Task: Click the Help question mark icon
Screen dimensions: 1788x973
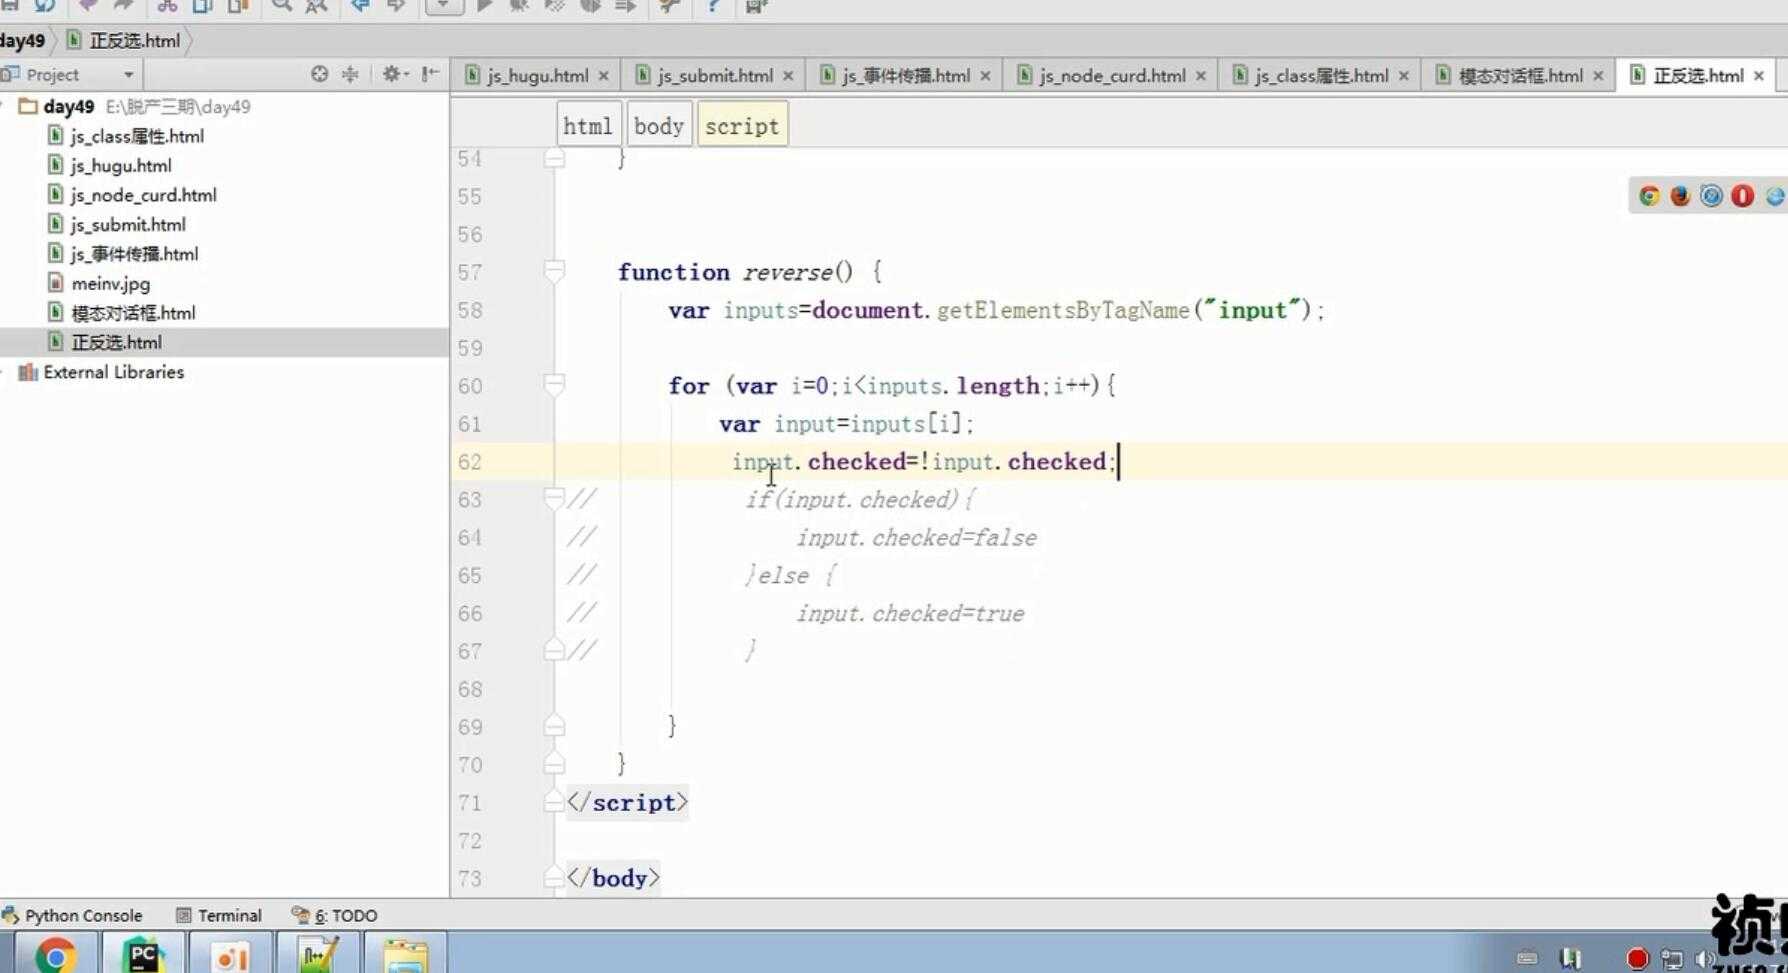Action: (x=713, y=6)
